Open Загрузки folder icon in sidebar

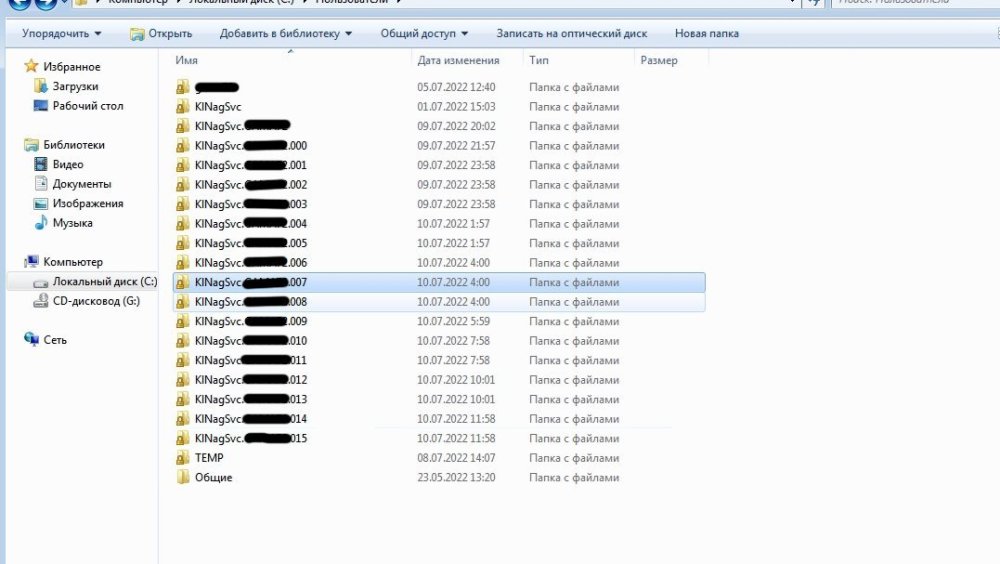(41, 85)
